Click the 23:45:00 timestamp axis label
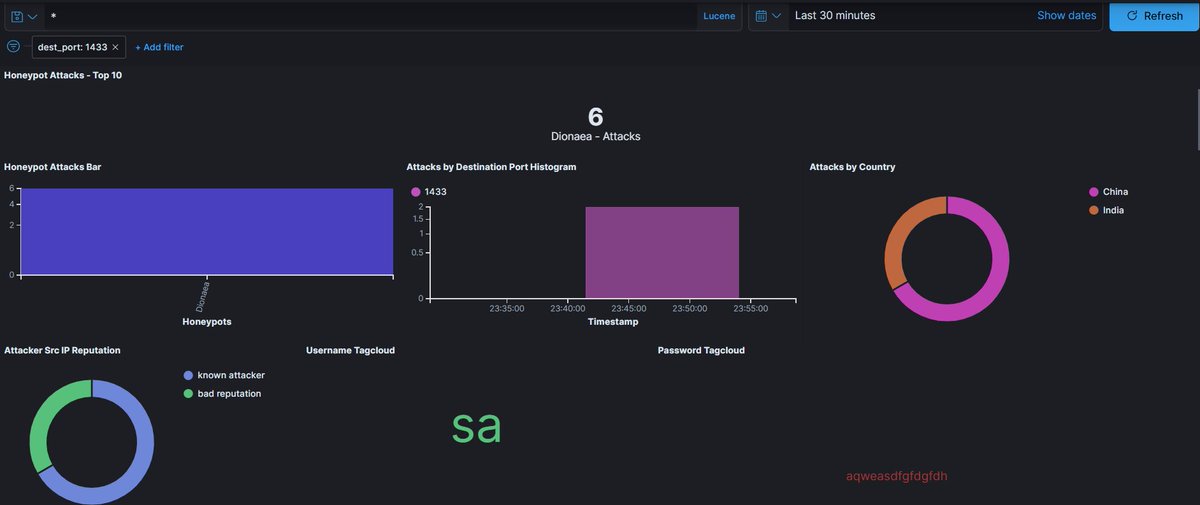 click(x=629, y=309)
